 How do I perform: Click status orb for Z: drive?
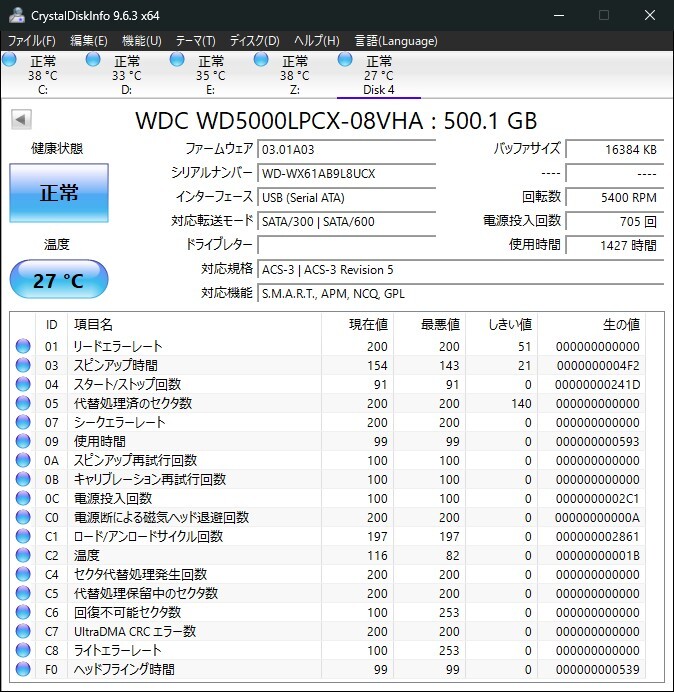pyautogui.click(x=261, y=60)
